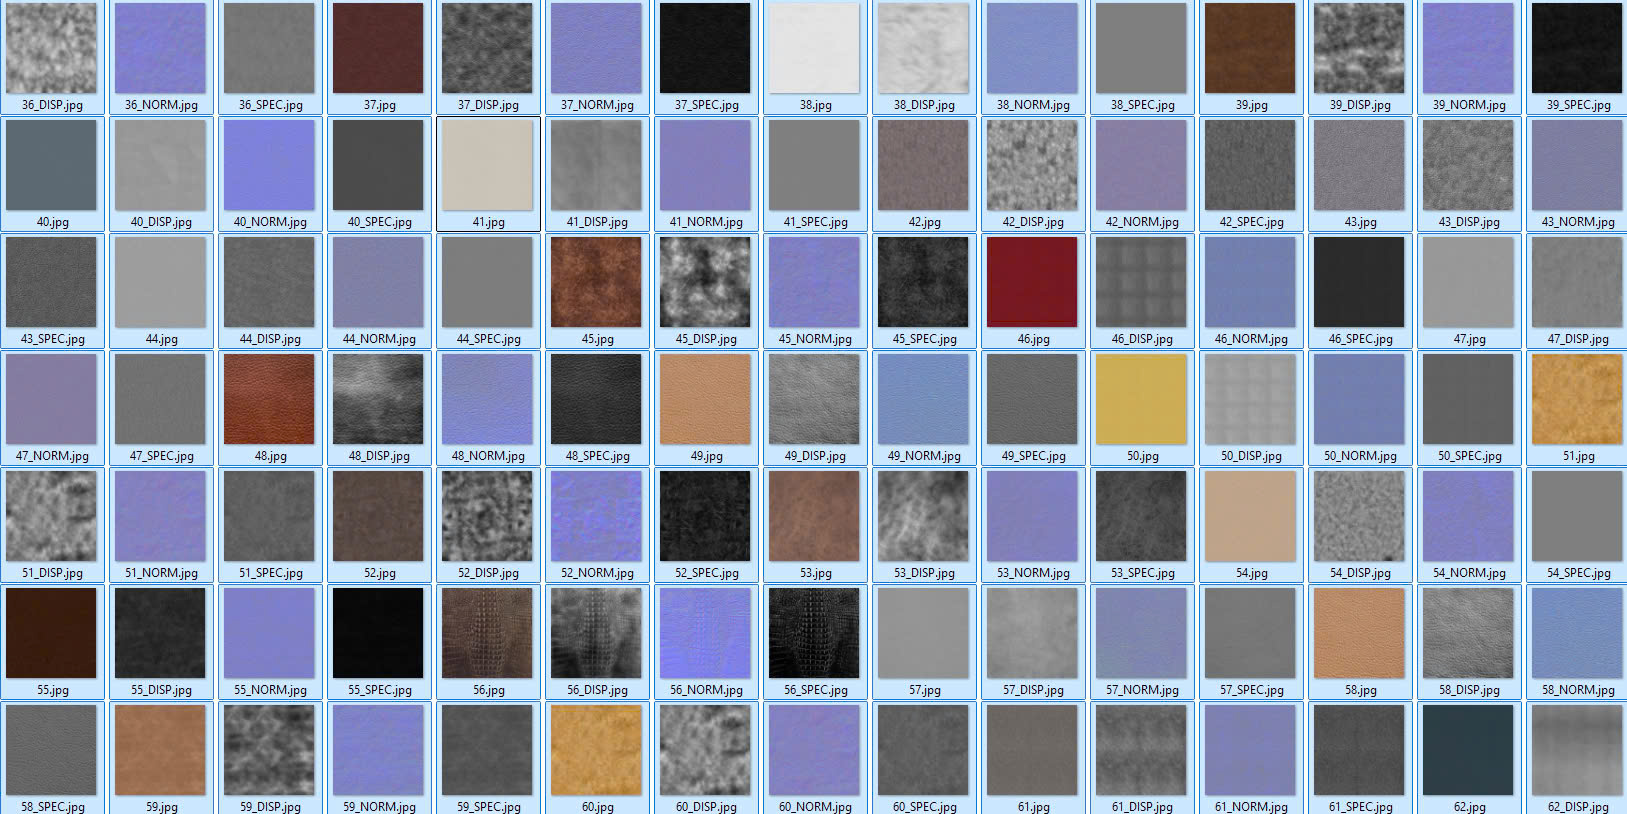Click the 59_DISP.jpg file name

point(270,807)
